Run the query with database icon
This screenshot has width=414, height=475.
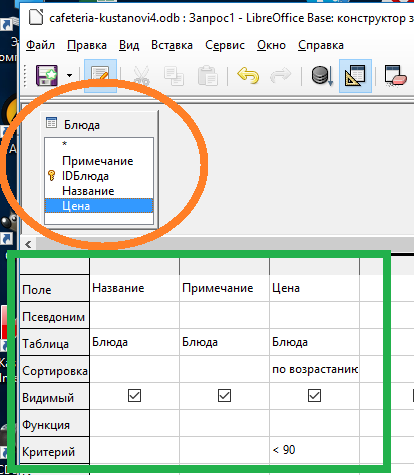pyautogui.click(x=322, y=76)
